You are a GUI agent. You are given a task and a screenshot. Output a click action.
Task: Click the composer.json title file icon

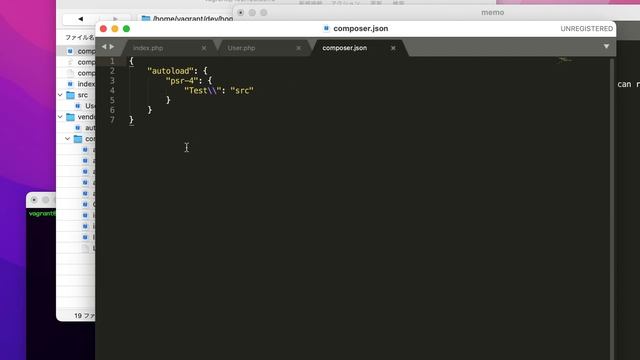click(x=326, y=29)
